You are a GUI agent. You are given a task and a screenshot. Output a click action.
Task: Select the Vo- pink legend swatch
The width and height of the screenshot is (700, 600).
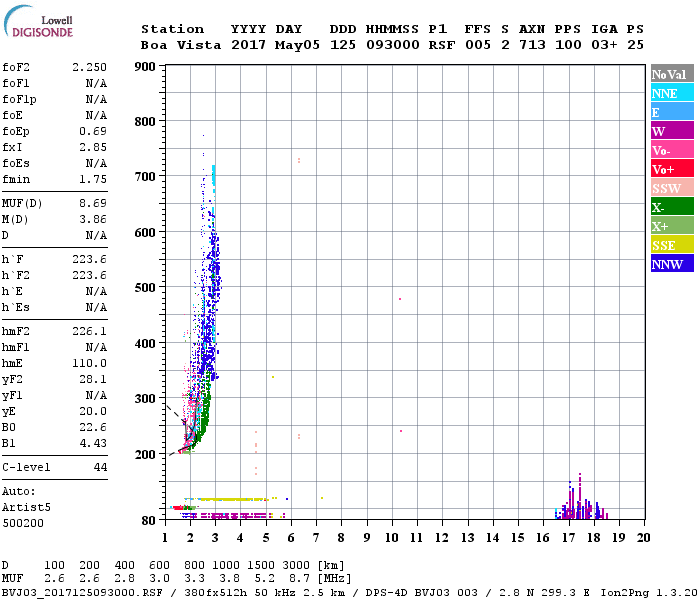(672, 150)
